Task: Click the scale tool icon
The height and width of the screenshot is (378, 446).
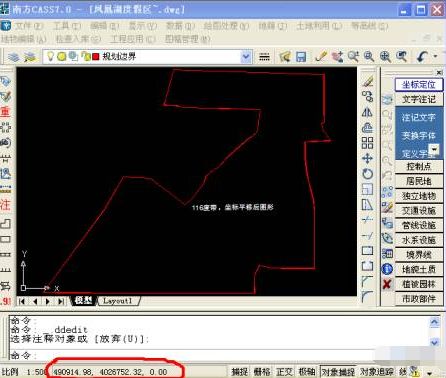Action: click(x=367, y=189)
